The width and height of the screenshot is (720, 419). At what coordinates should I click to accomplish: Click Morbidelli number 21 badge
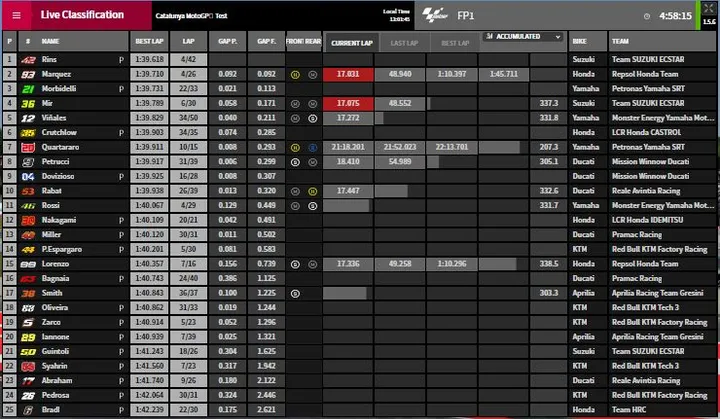28,89
